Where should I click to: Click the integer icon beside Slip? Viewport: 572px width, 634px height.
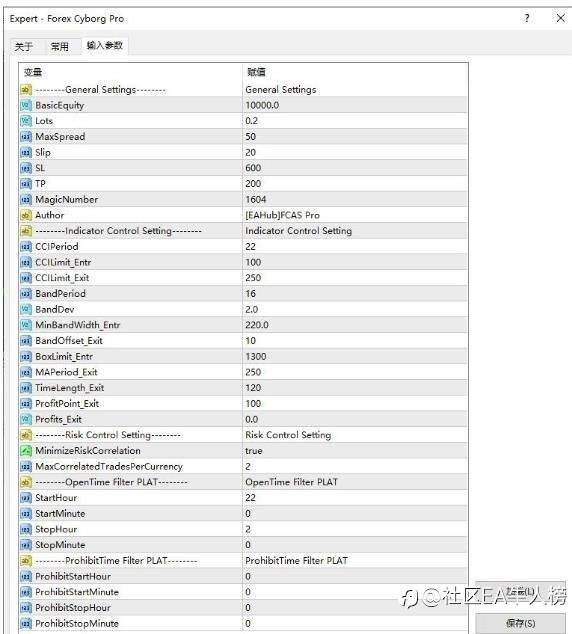(26, 152)
